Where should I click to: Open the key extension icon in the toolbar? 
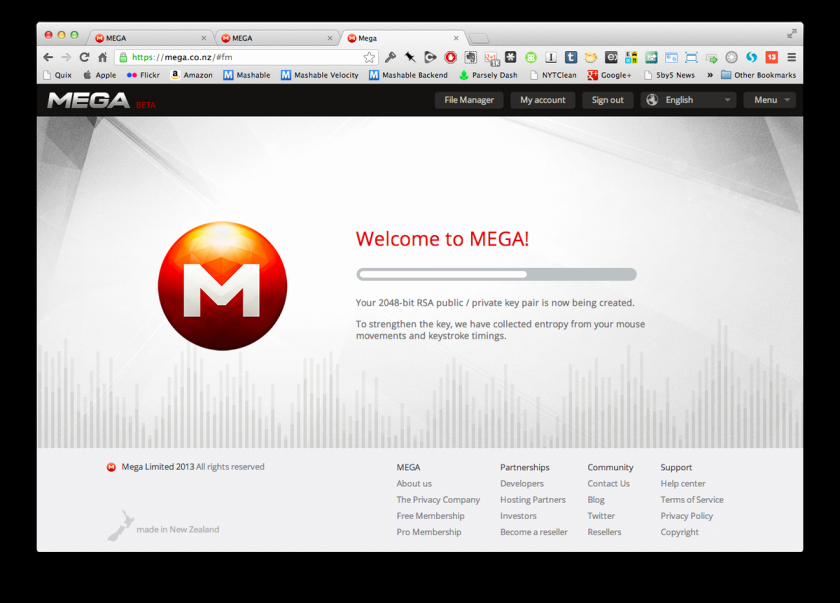pyautogui.click(x=391, y=57)
